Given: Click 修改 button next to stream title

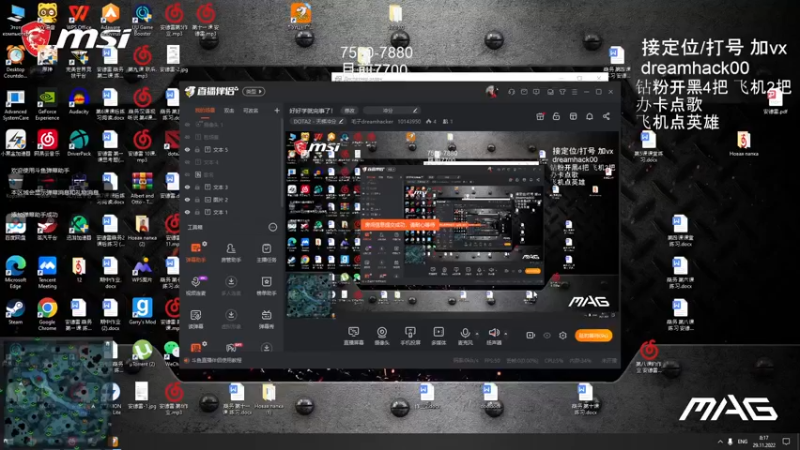Looking at the screenshot, I should click(349, 110).
